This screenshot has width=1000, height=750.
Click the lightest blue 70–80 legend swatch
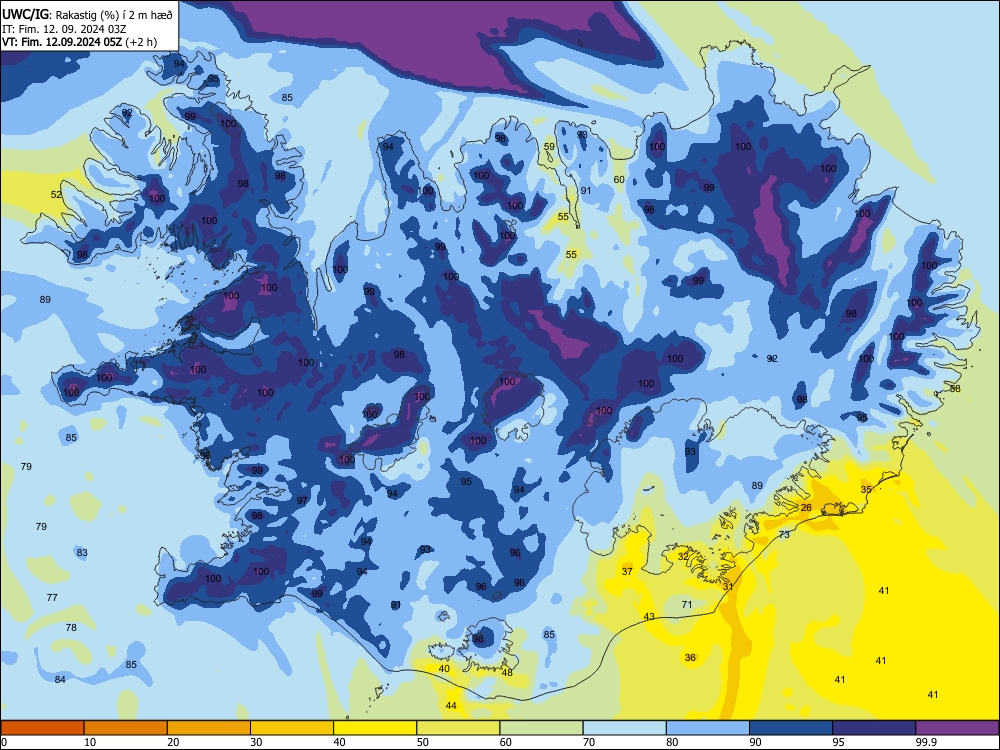click(624, 728)
